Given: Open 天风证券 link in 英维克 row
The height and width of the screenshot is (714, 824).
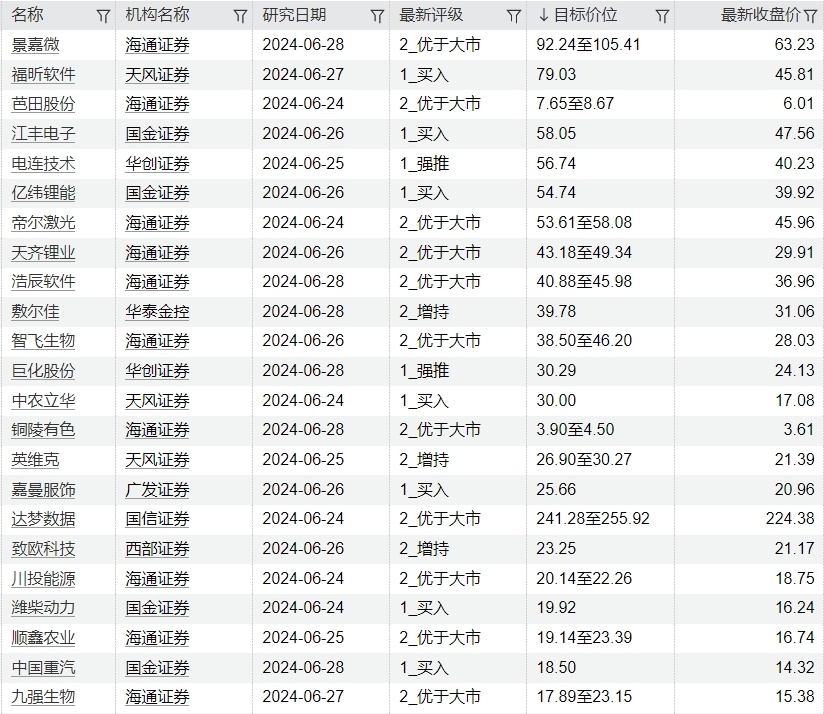Looking at the screenshot, I should point(157,460).
